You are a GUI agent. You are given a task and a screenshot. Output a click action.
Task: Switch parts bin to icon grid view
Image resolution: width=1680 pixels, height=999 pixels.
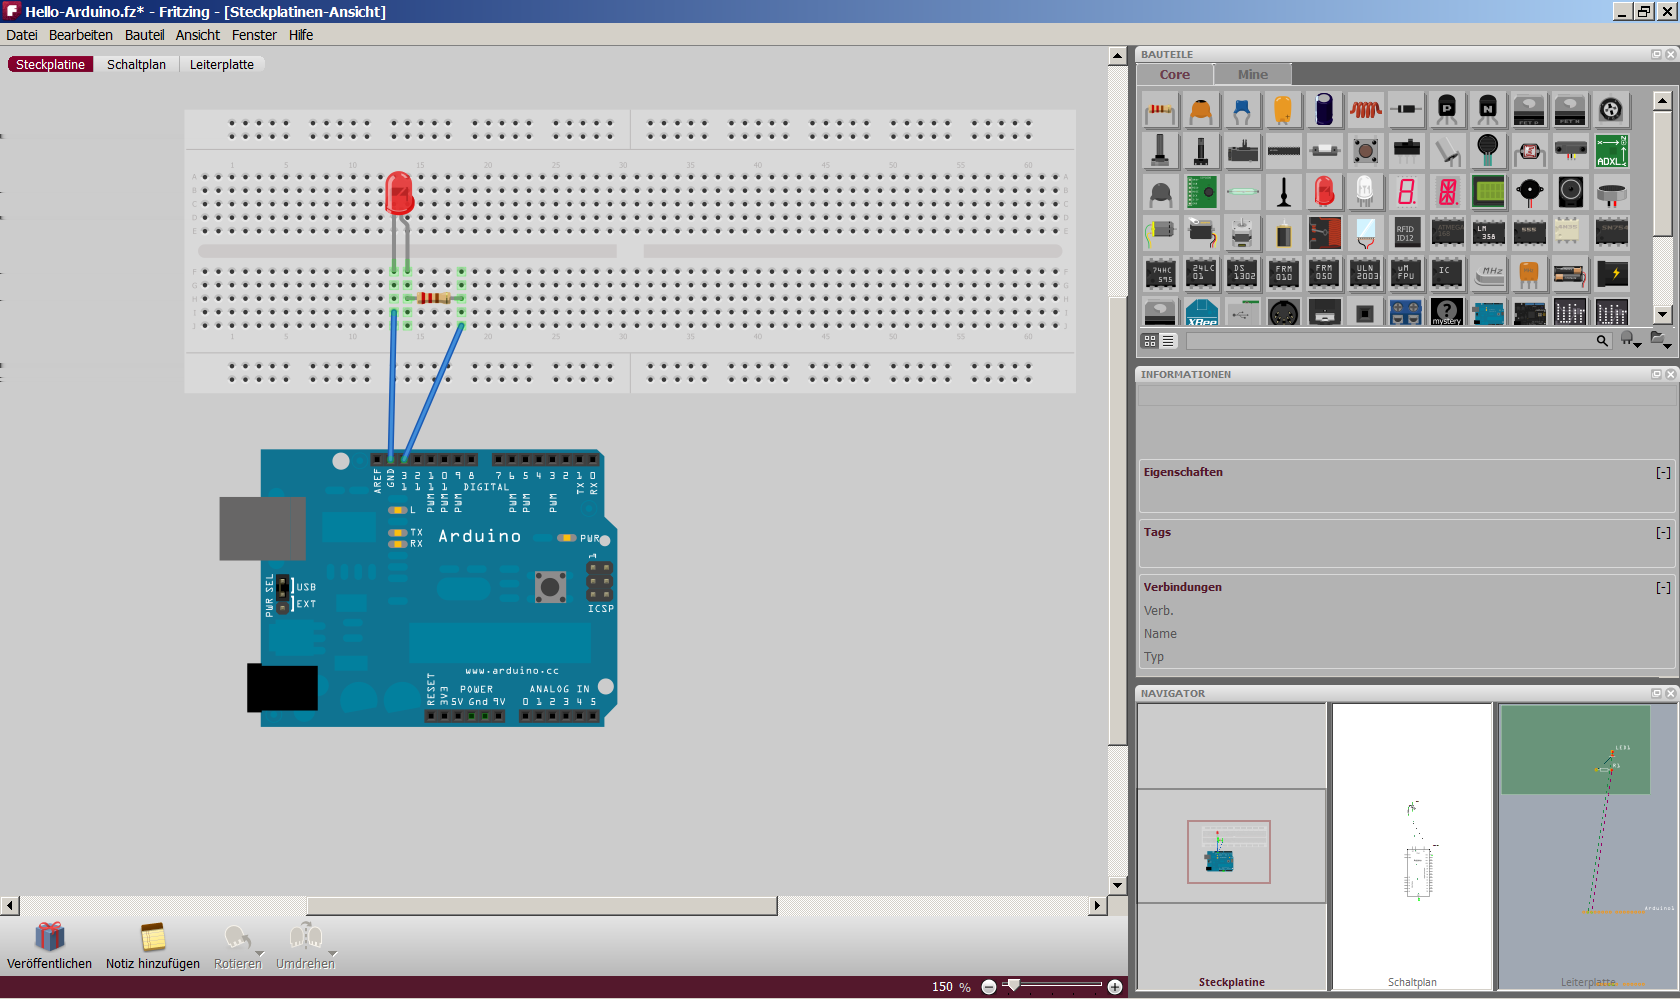[x=1150, y=341]
